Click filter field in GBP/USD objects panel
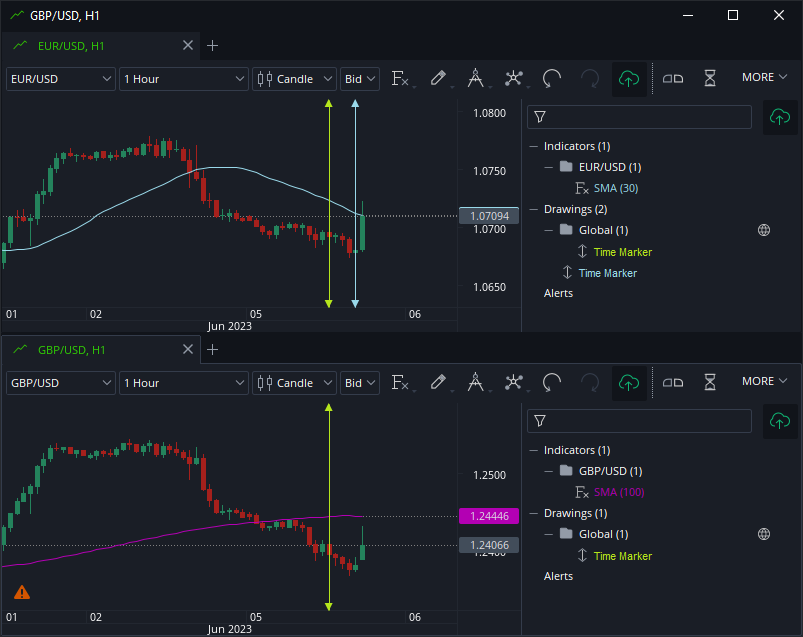 (639, 421)
